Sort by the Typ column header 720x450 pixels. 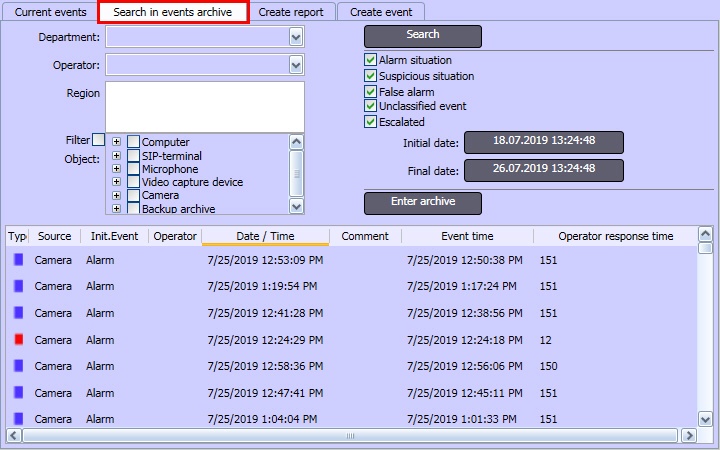(x=17, y=236)
